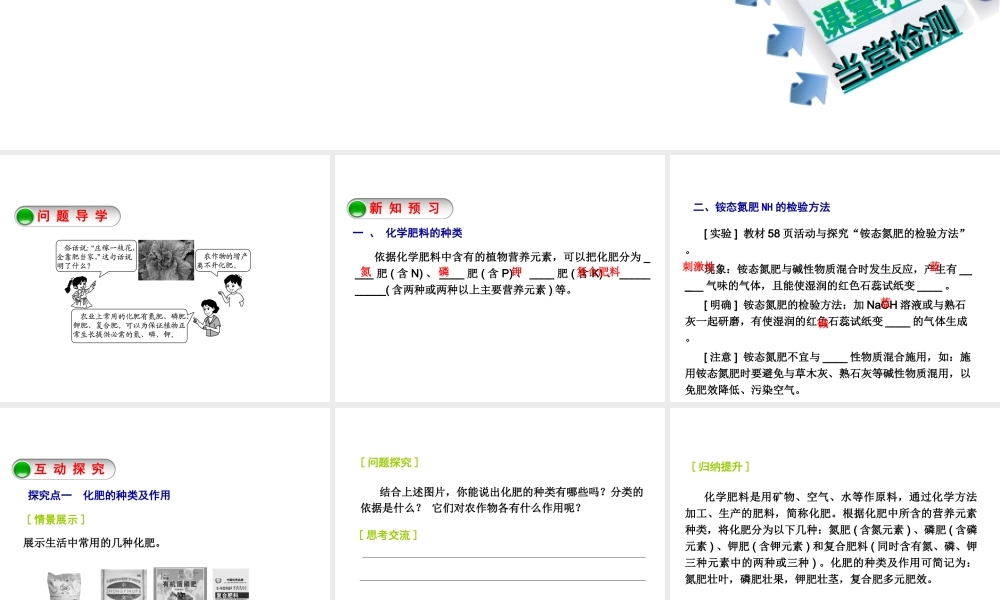1000x600 pixels.
Task: Click the green label [归纳提升]
Action: [x=721, y=467]
